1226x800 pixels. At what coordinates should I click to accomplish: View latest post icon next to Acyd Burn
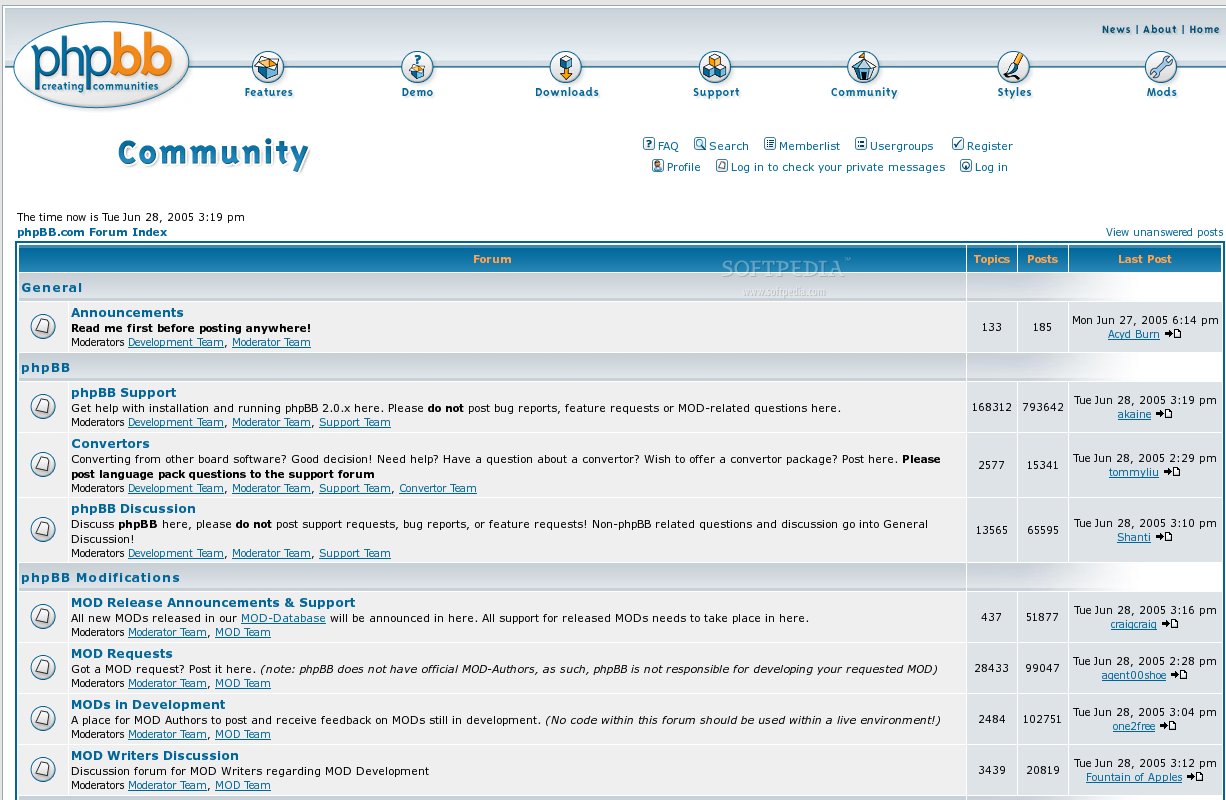click(x=1173, y=334)
